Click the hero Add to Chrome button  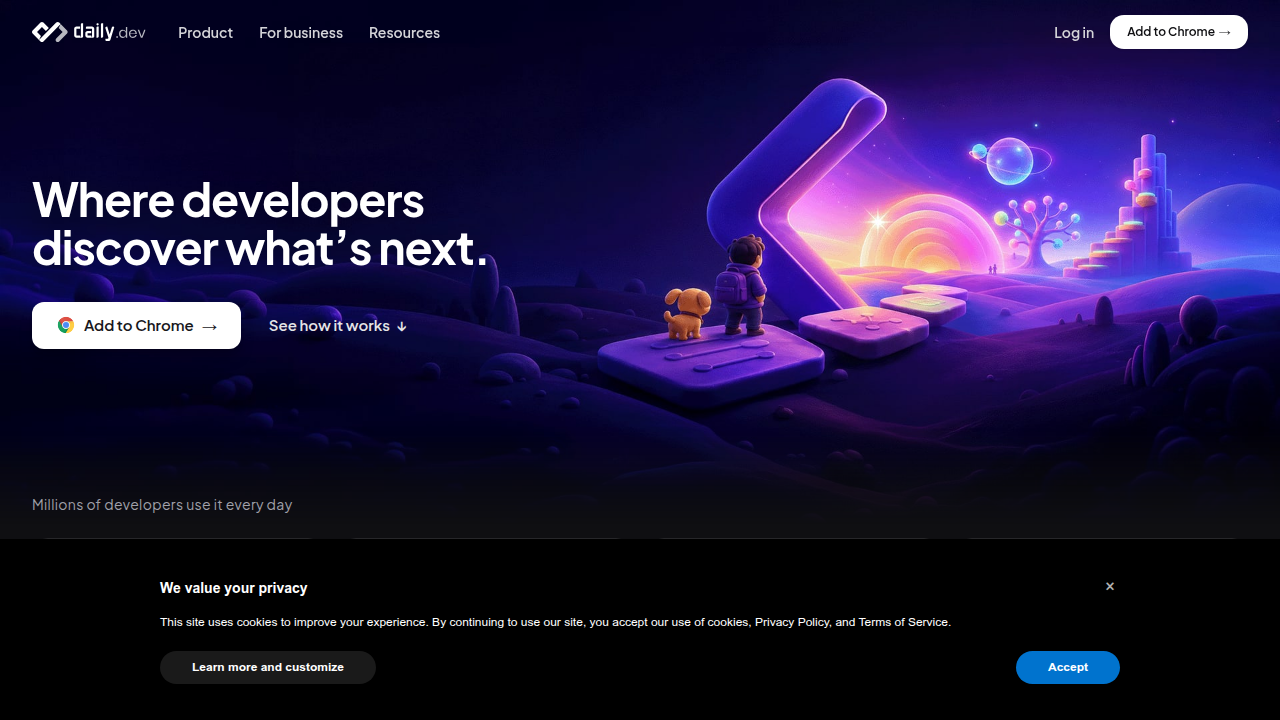[x=136, y=326]
